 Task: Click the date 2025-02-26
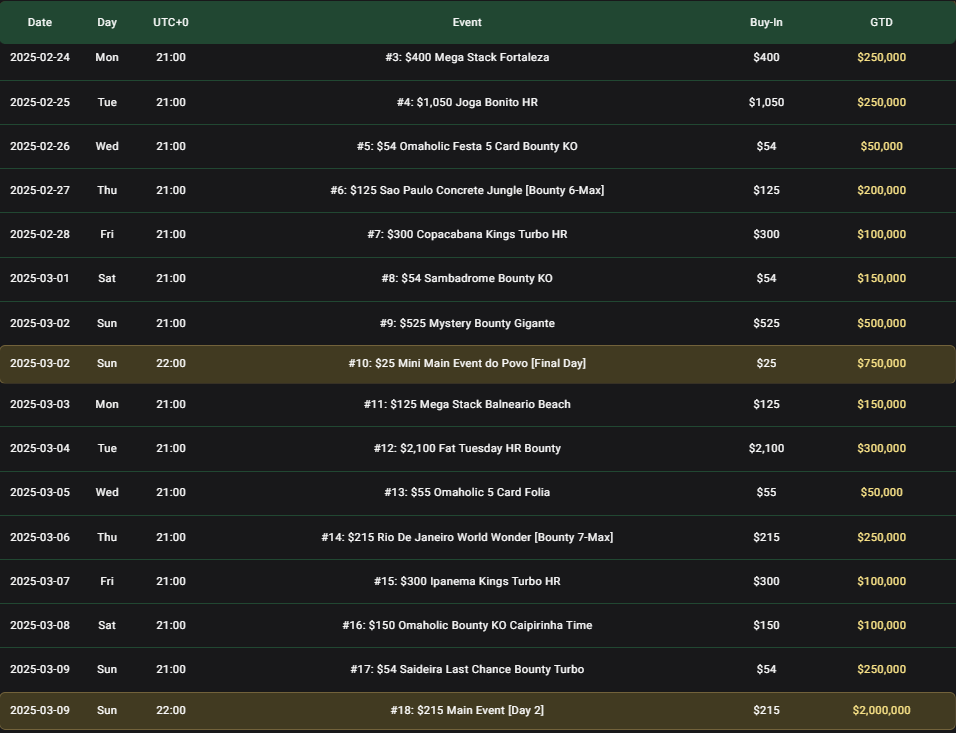[40, 146]
